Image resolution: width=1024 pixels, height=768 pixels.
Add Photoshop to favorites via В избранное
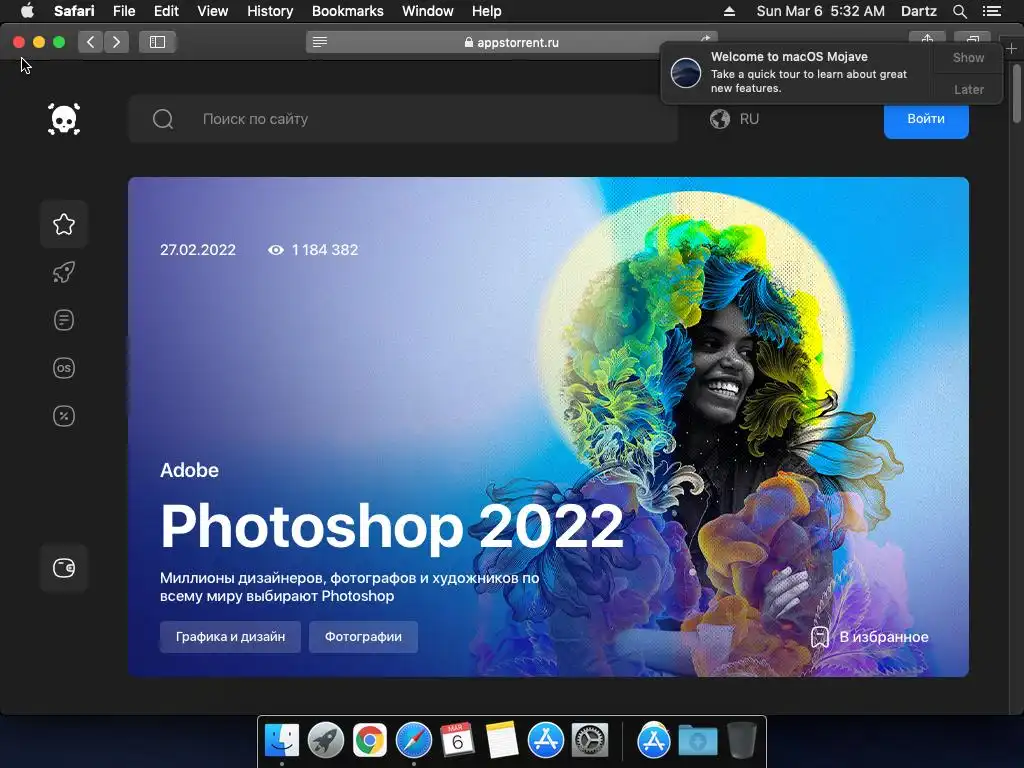click(x=870, y=637)
